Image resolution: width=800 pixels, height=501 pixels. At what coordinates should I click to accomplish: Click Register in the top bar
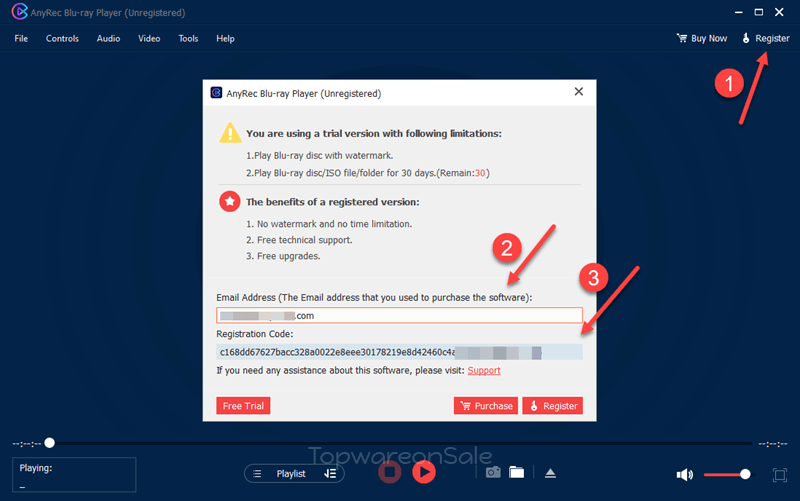tap(765, 38)
